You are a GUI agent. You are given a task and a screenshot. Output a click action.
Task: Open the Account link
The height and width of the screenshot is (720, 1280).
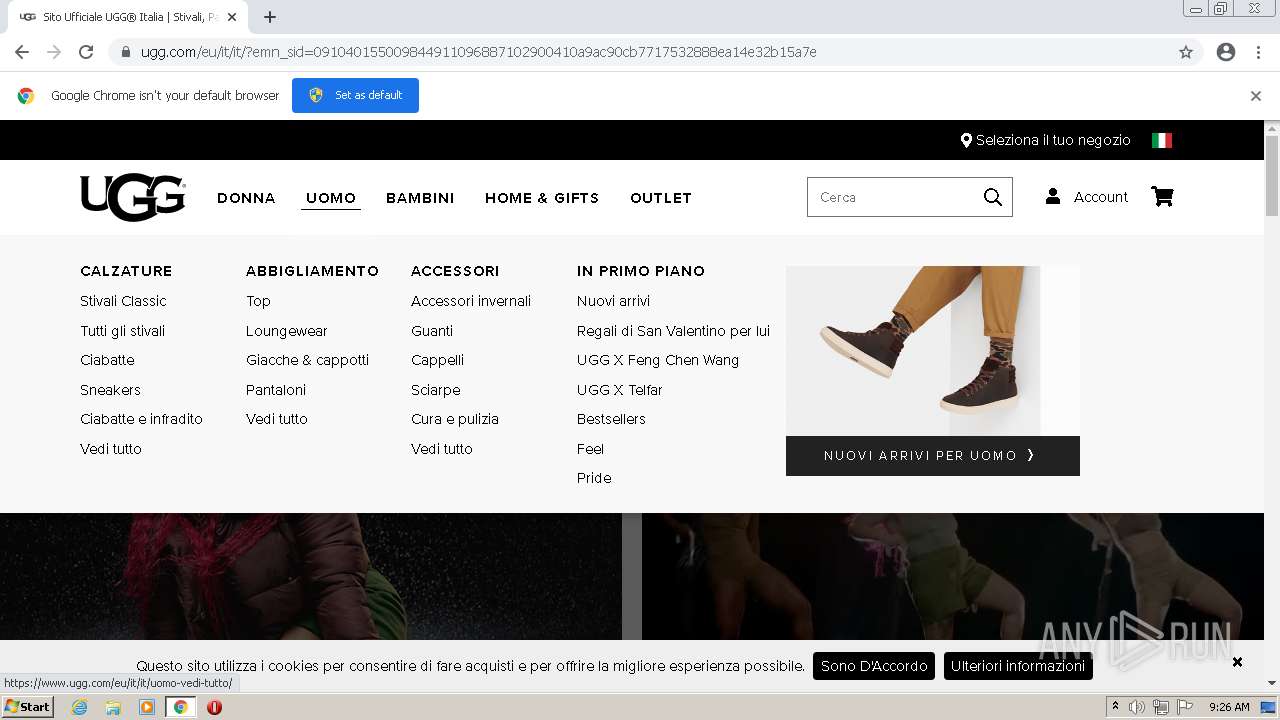(x=1101, y=197)
